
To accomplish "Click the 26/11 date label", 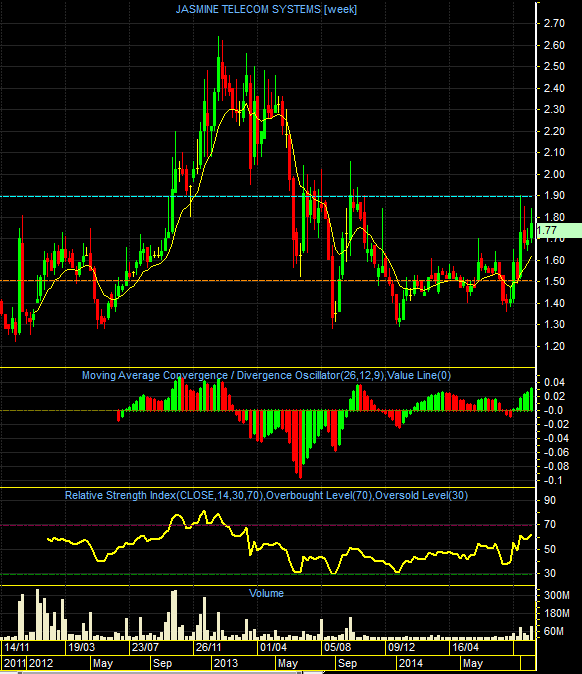I will click(x=208, y=647).
